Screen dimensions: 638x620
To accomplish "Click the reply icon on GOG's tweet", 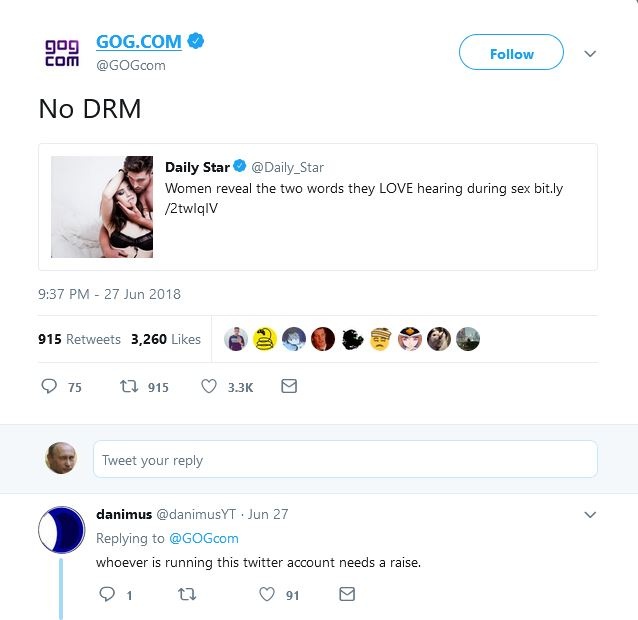I will [49, 387].
